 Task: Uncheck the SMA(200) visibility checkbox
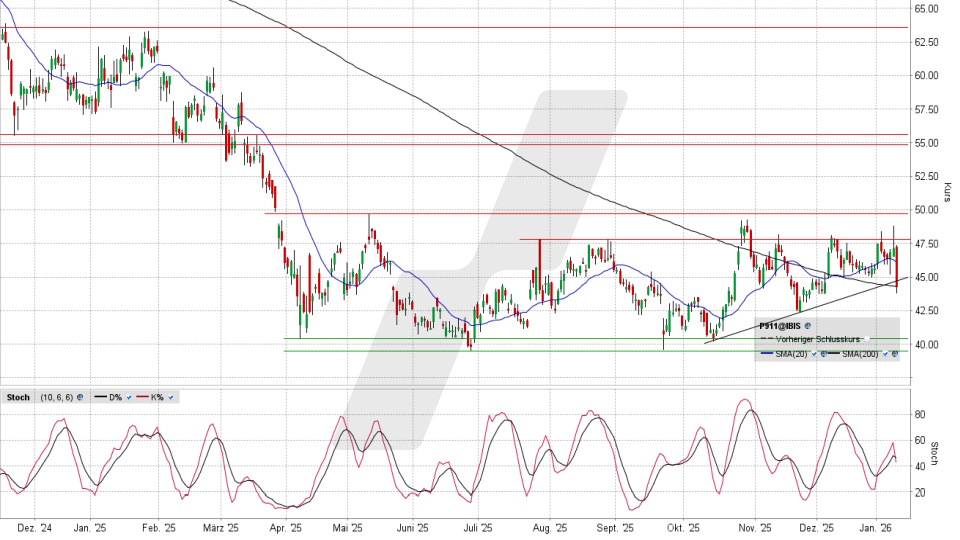point(886,354)
